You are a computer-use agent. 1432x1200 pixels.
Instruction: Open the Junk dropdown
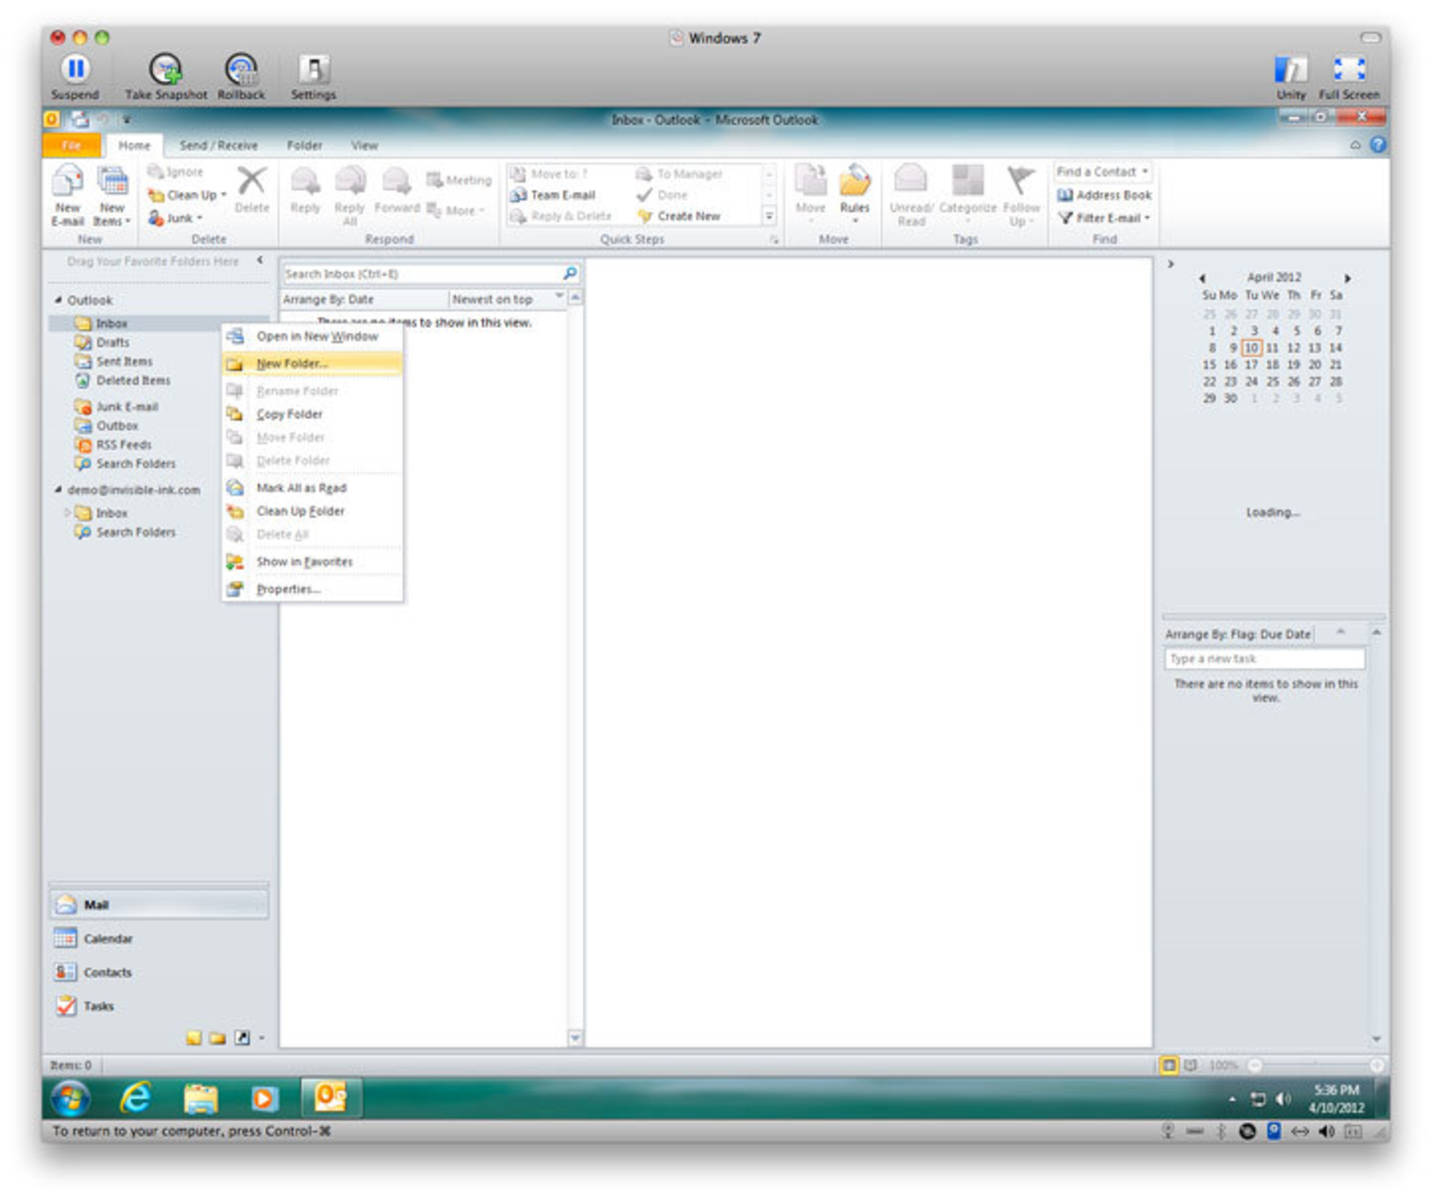[176, 218]
